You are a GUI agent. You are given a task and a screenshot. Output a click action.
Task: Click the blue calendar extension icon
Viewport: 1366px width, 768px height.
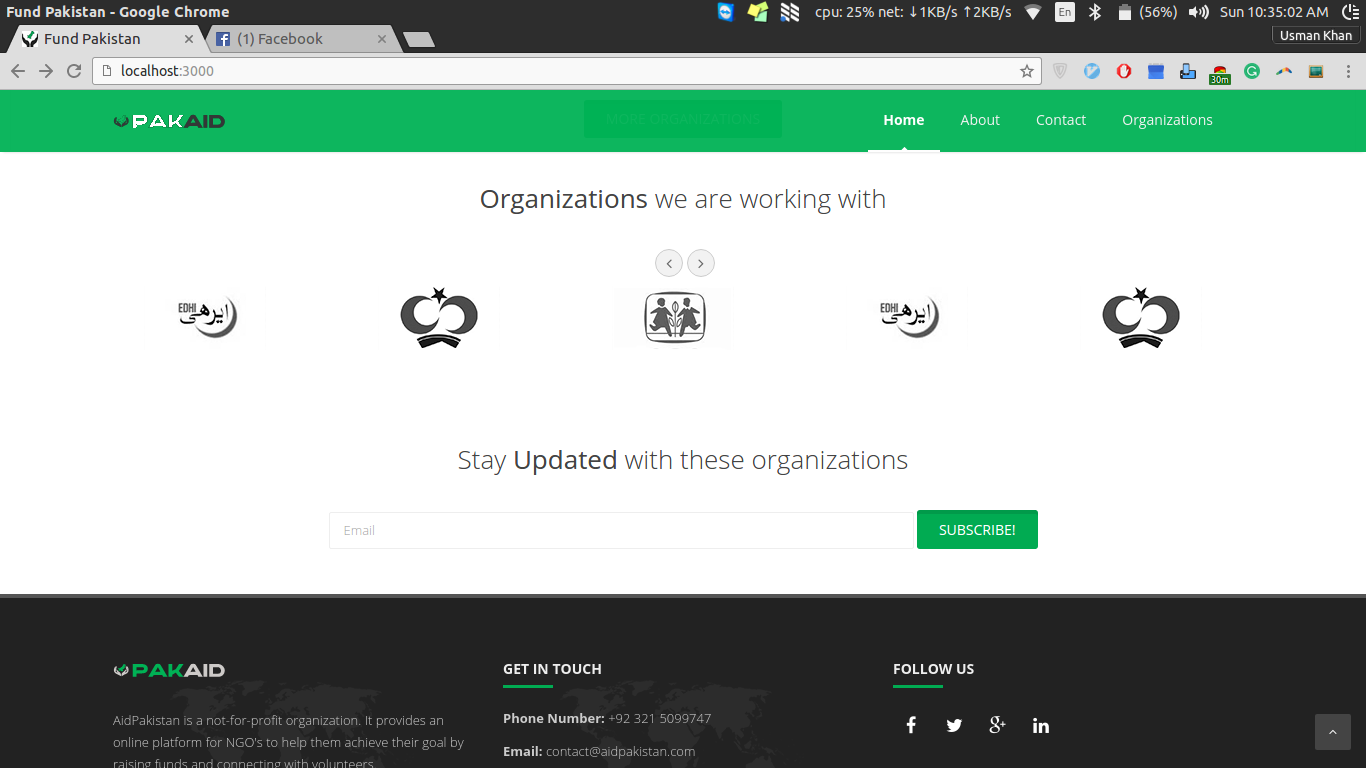click(1156, 71)
